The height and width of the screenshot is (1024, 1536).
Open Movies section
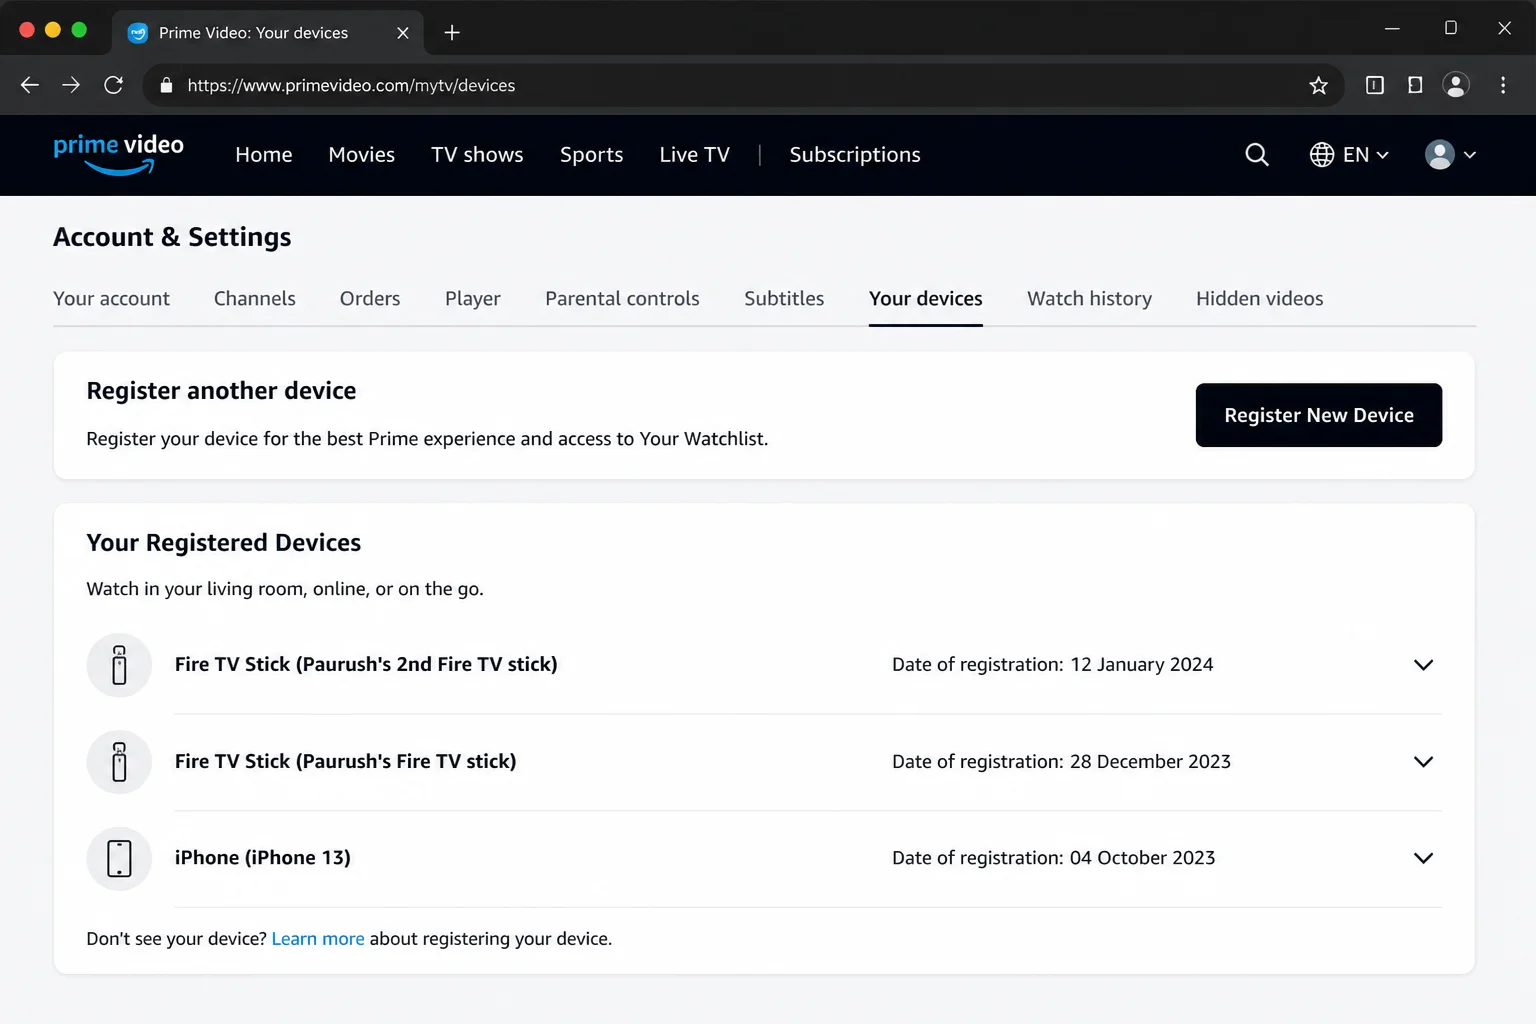[362, 155]
